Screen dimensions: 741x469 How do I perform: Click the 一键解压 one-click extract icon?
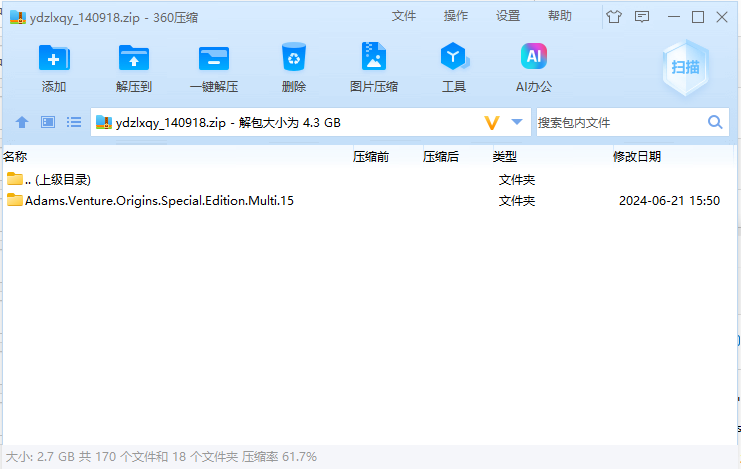[214, 59]
